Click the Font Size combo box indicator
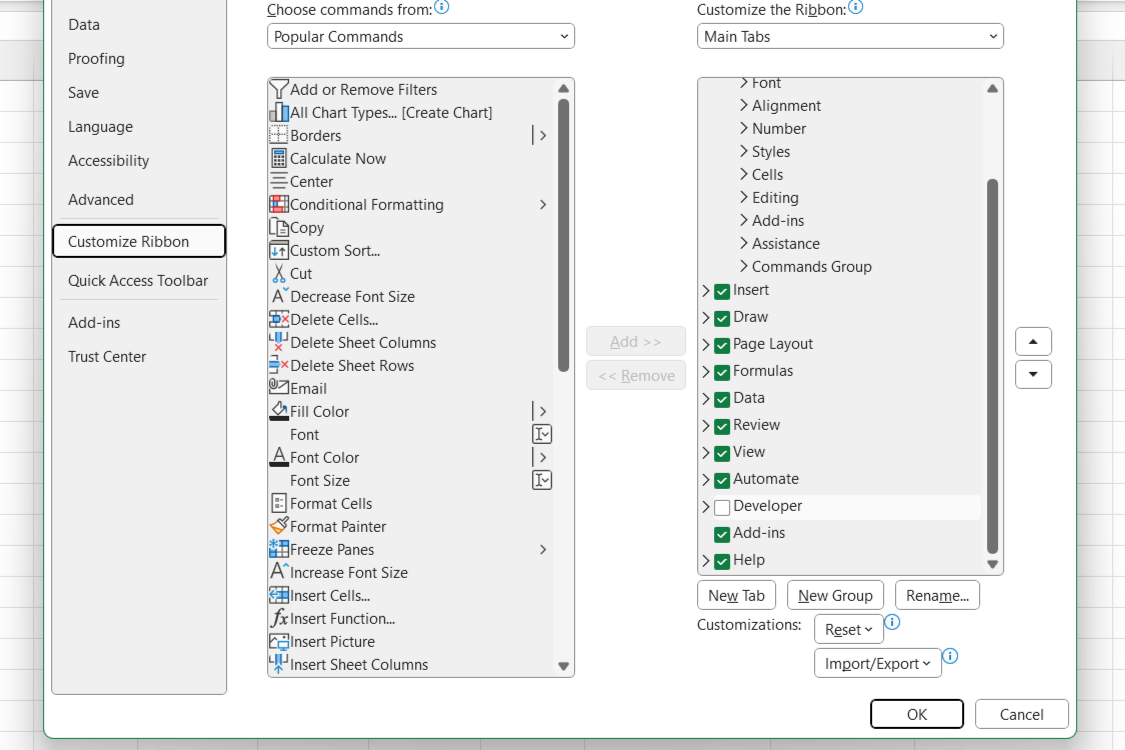Screen dimensions: 1125x750 pos(542,480)
